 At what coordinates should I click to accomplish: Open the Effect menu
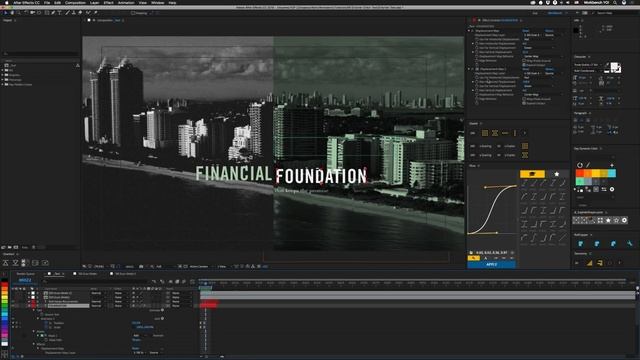tap(109, 2)
